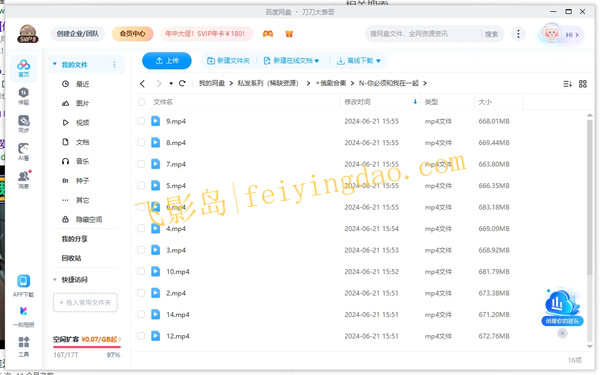Viewport: 600px width, 375px height.
Task: Open the 回收站 recycle bin
Action: [72, 258]
